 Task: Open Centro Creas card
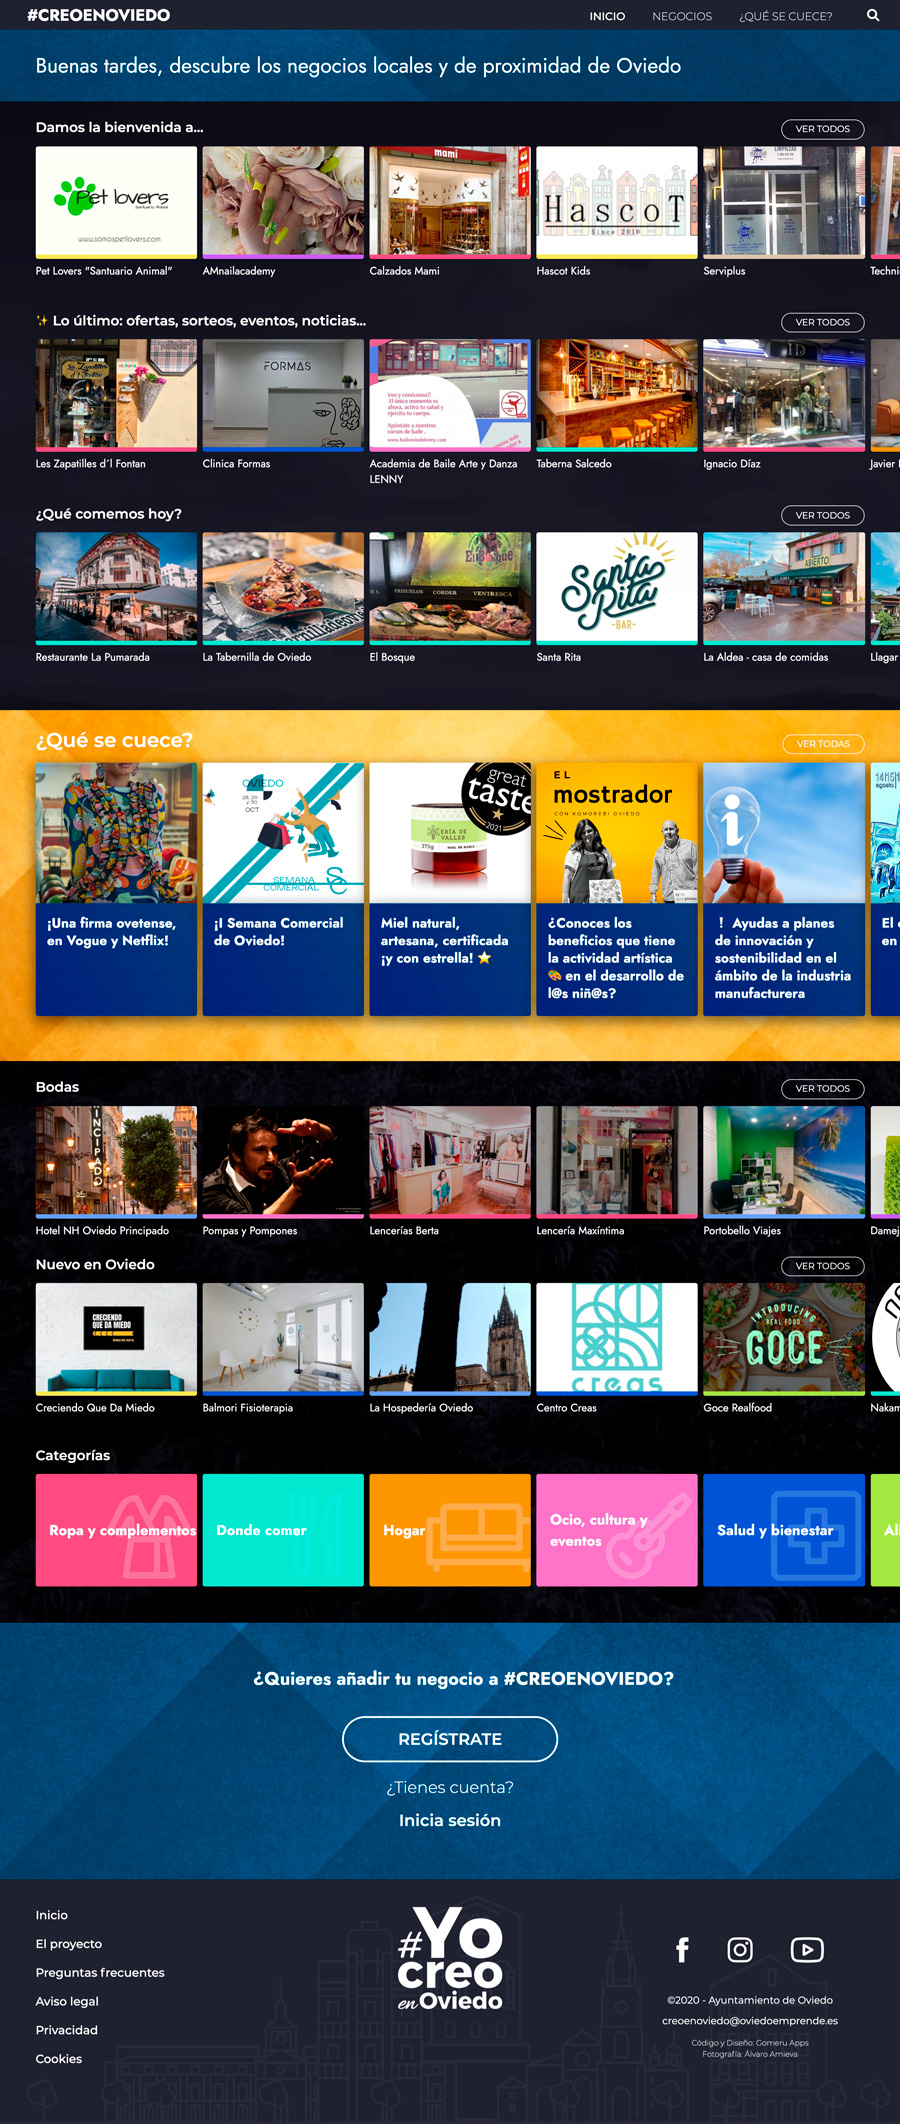point(617,1348)
